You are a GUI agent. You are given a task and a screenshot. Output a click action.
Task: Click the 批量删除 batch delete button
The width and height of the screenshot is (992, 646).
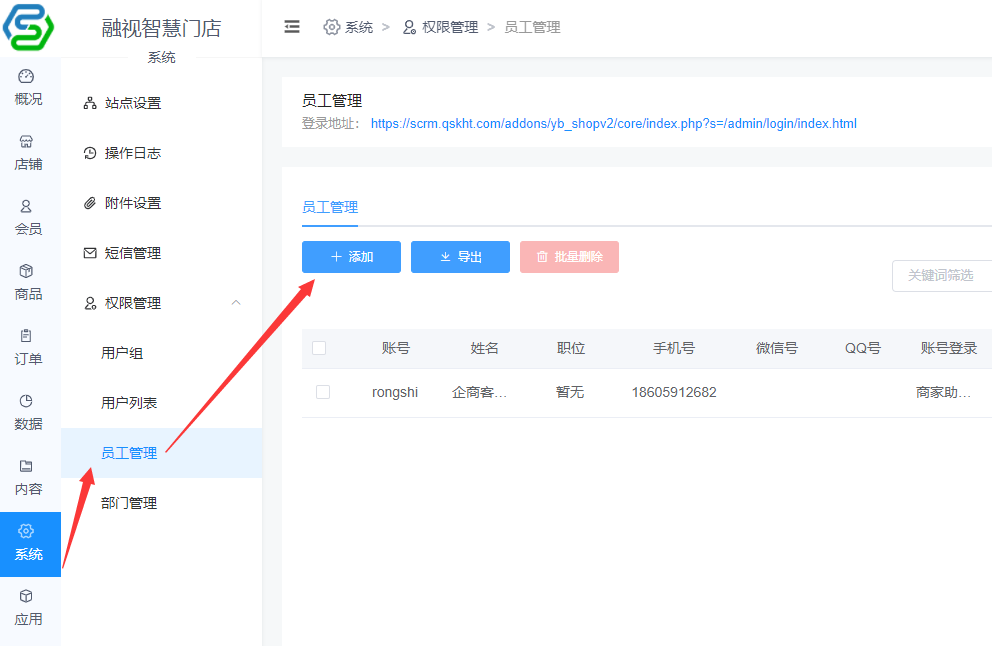[x=569, y=257]
